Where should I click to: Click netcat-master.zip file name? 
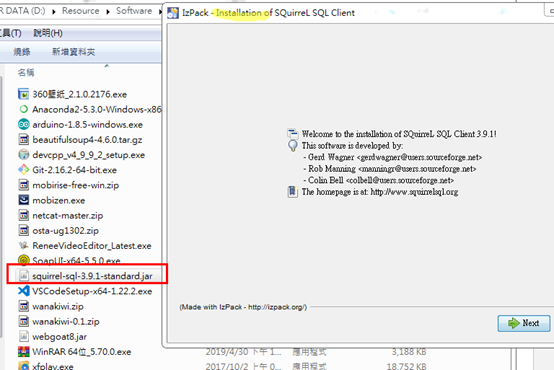(x=68, y=216)
